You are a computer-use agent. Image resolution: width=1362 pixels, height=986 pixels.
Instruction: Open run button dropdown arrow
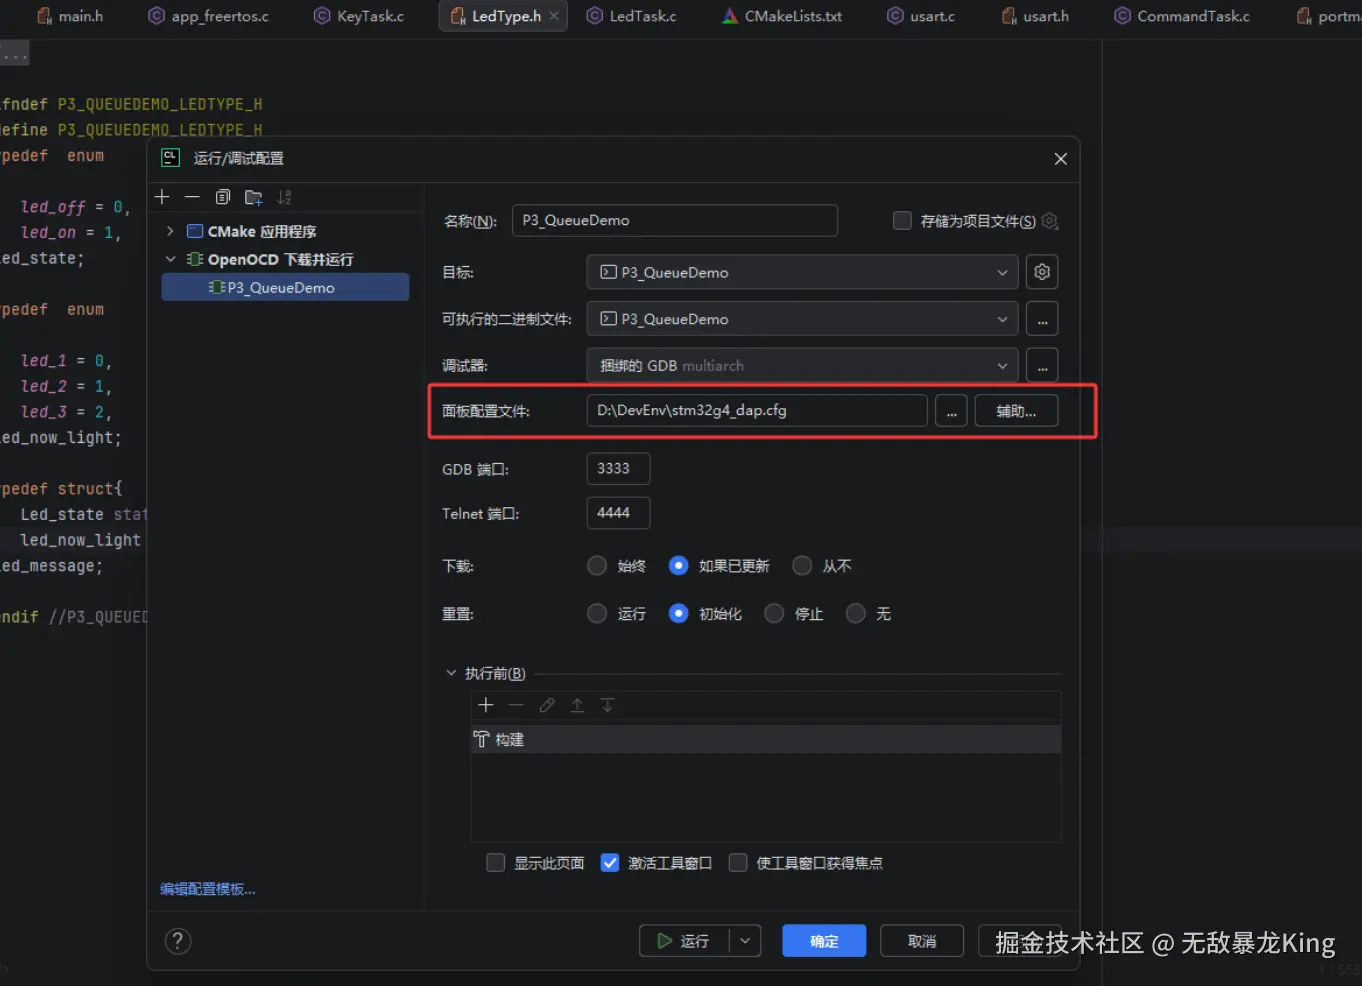coord(745,941)
